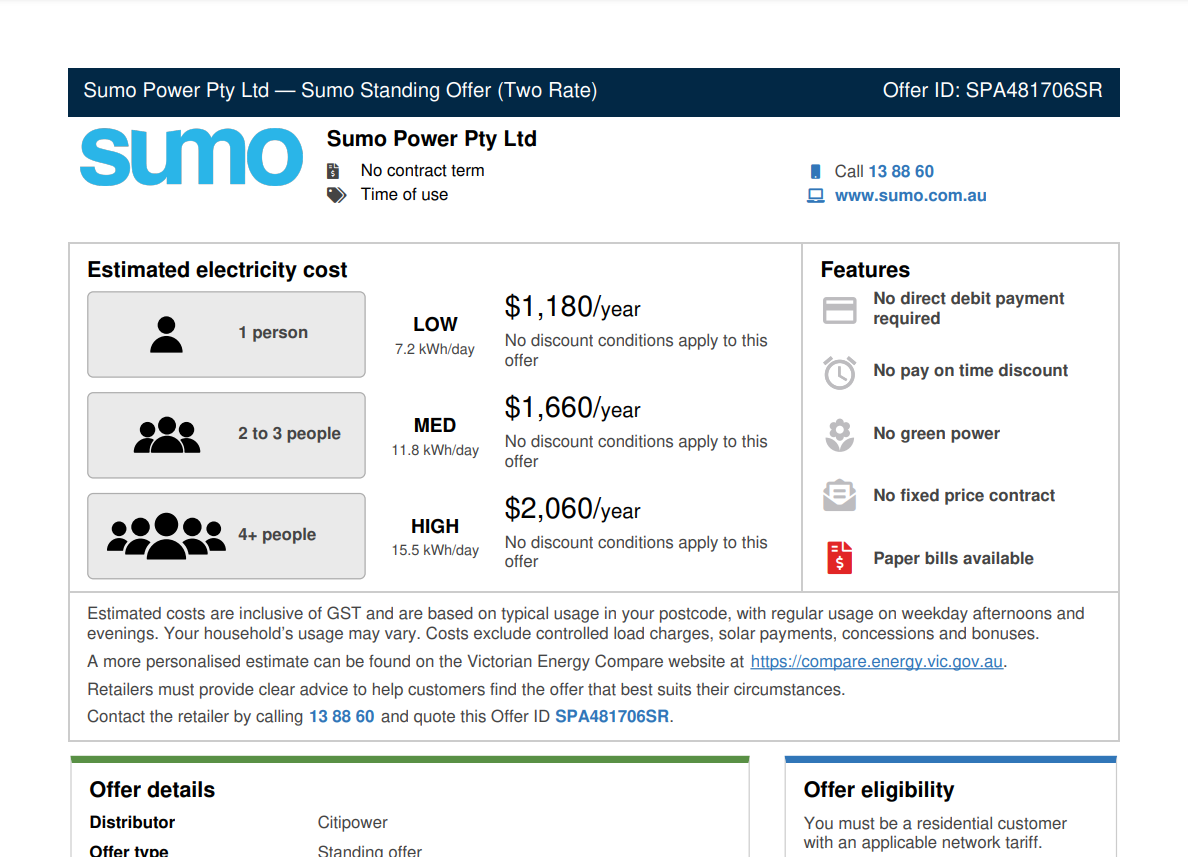Click the three-people group icon
The width and height of the screenshot is (1188, 857).
click(167, 435)
